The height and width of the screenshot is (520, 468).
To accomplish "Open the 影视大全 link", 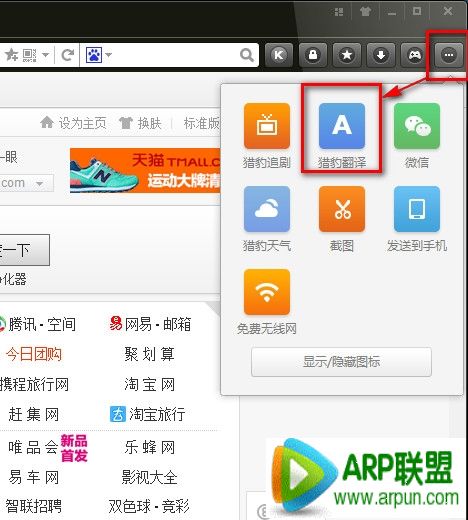I will [x=149, y=477].
